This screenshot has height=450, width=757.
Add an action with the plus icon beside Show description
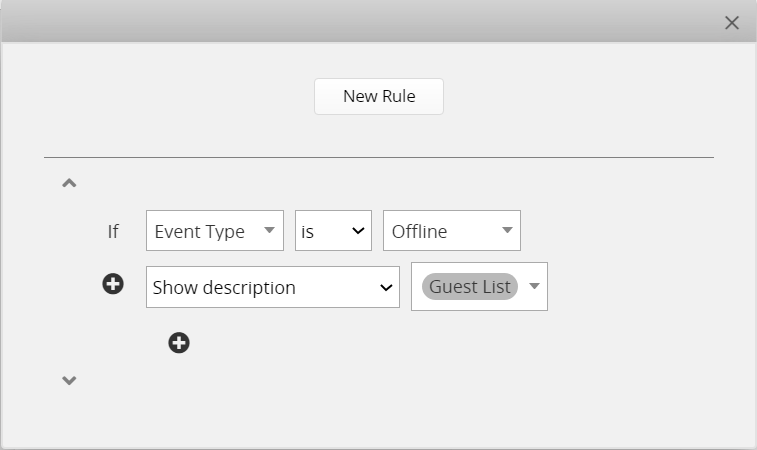[113, 283]
